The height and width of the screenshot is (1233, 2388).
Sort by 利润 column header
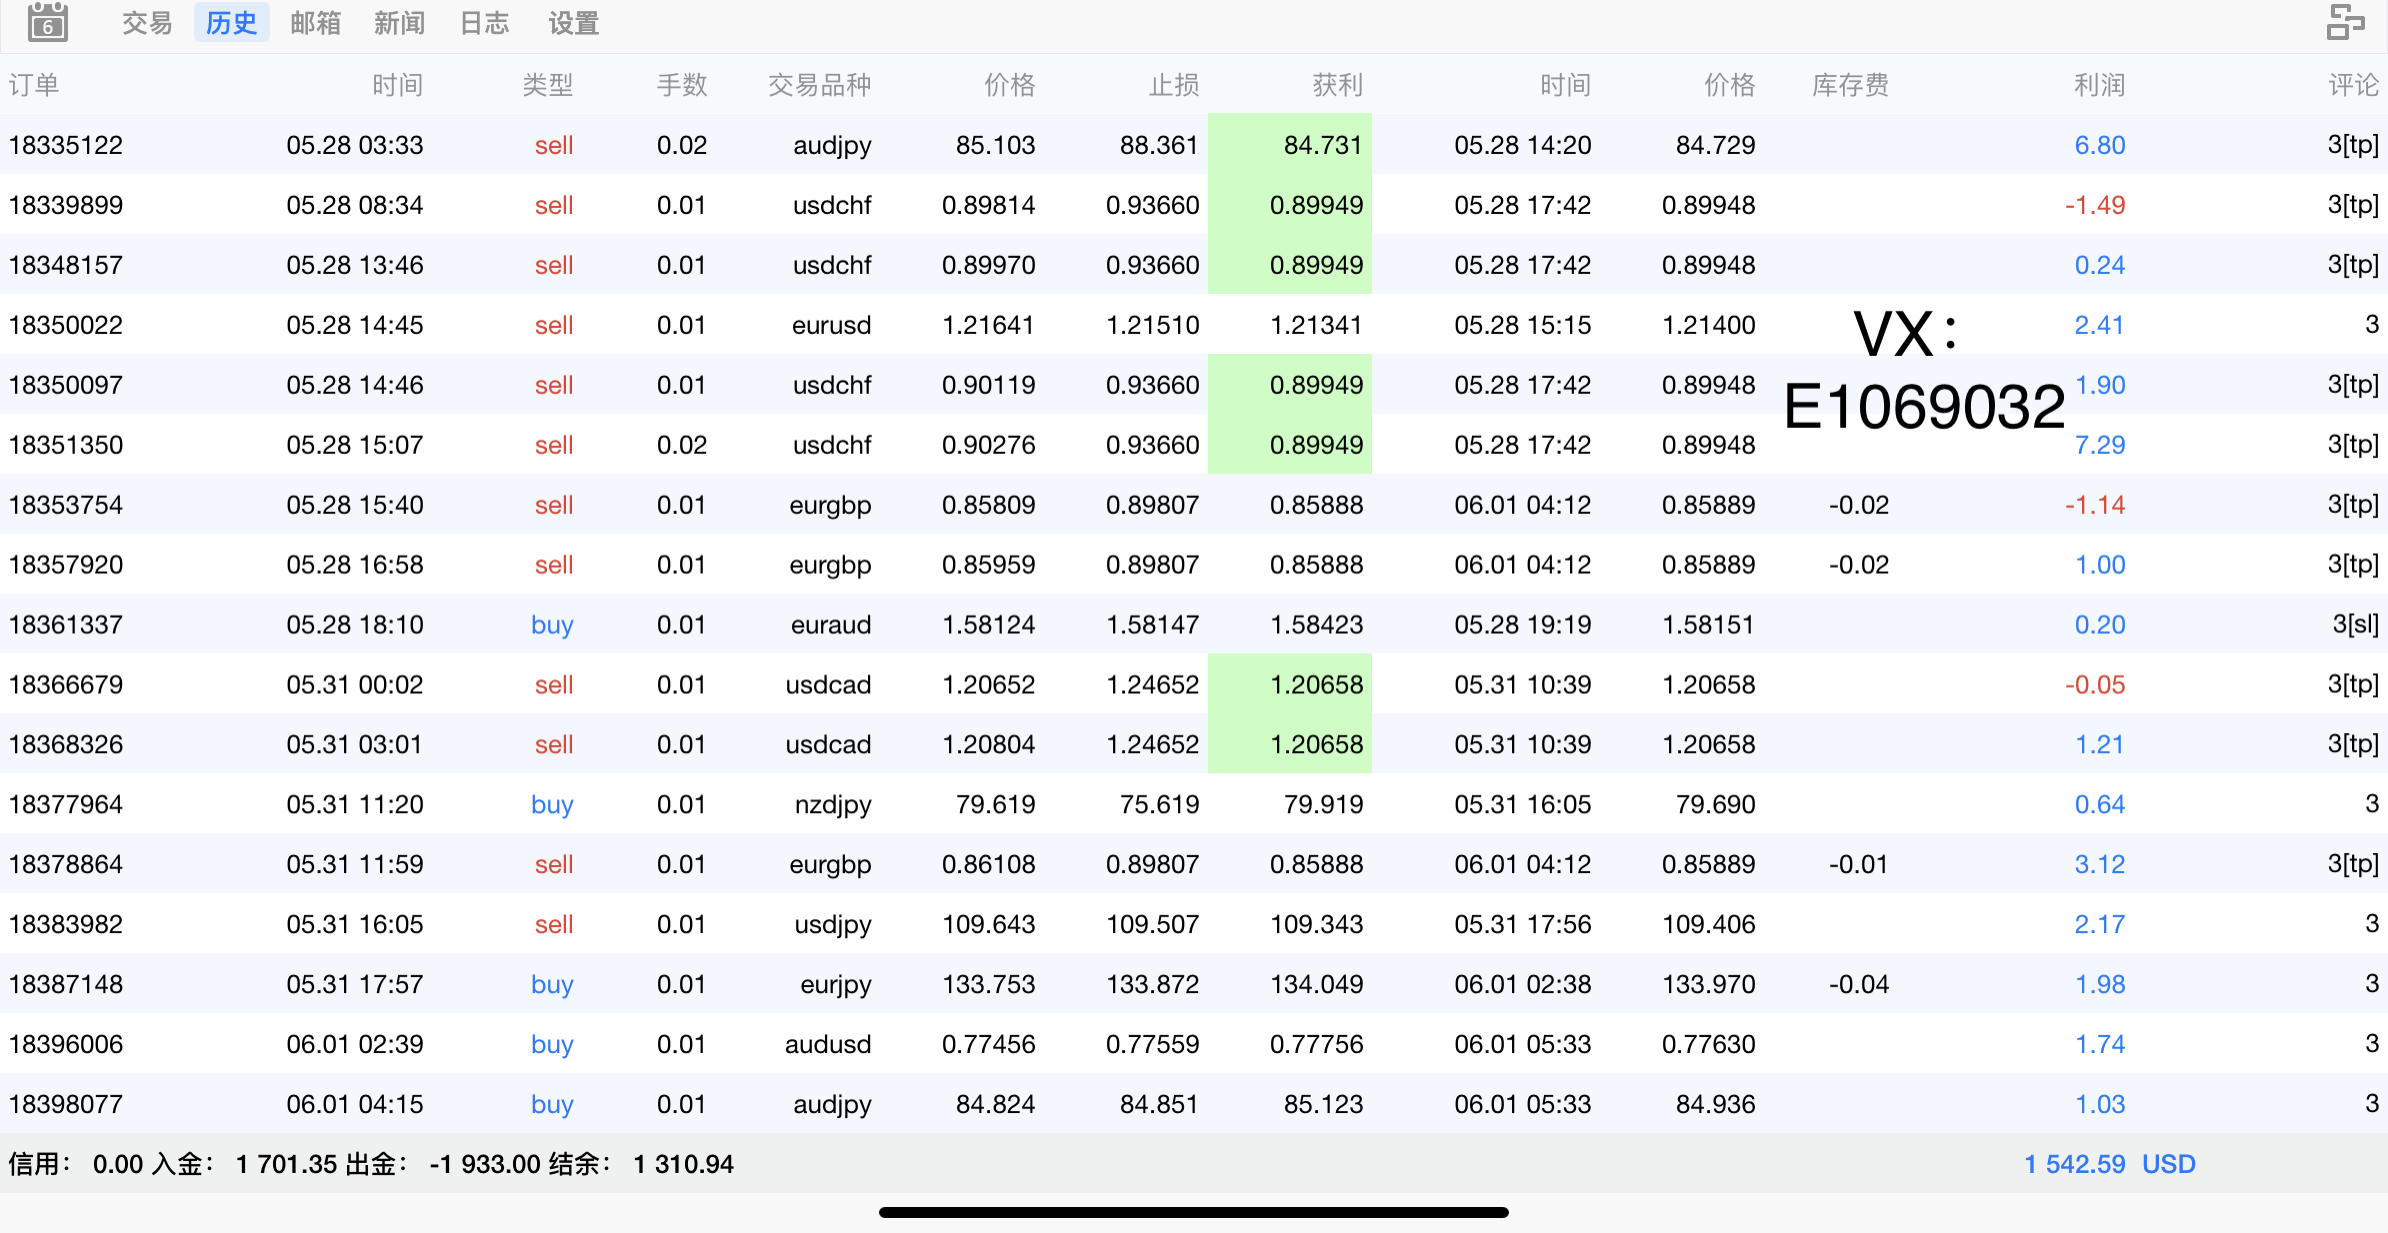point(2098,85)
